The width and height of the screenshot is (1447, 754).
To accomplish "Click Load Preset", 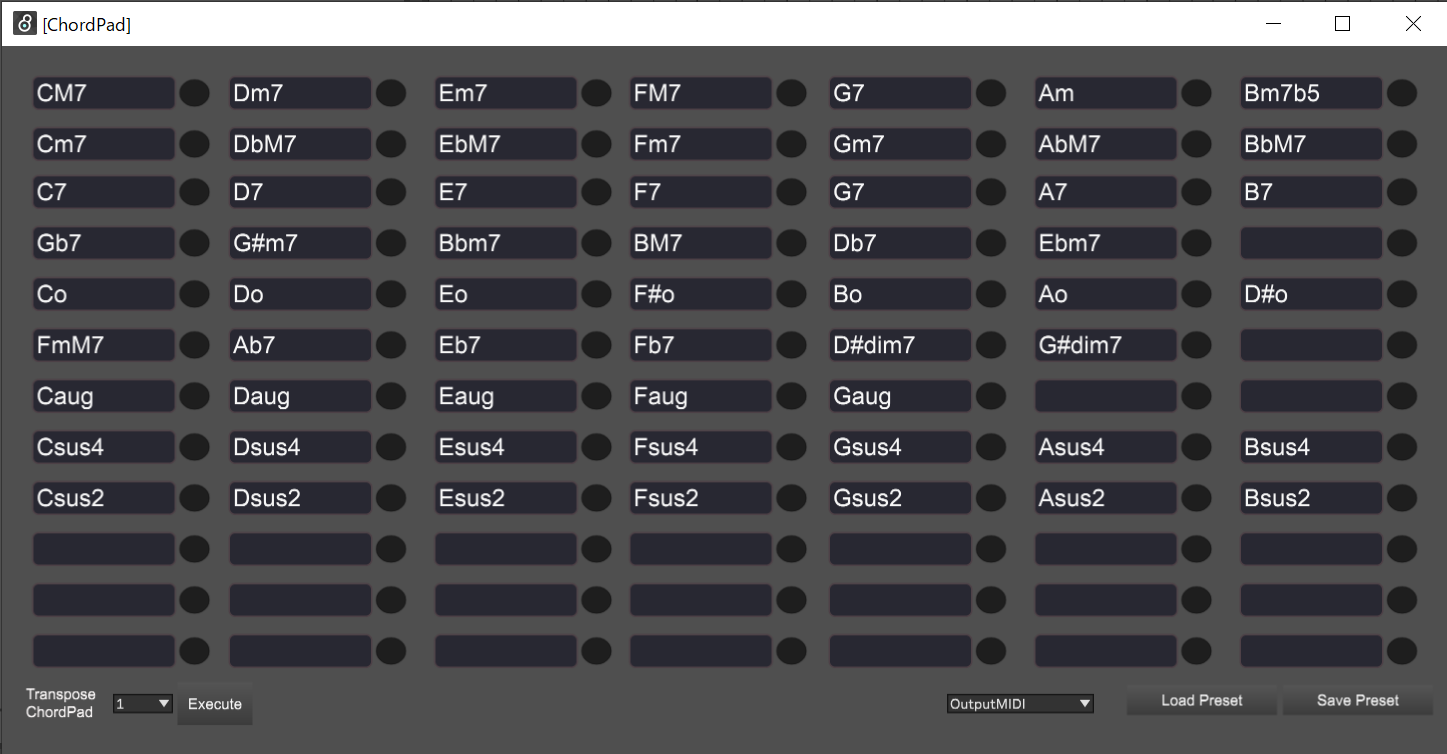I will pyautogui.click(x=1201, y=701).
